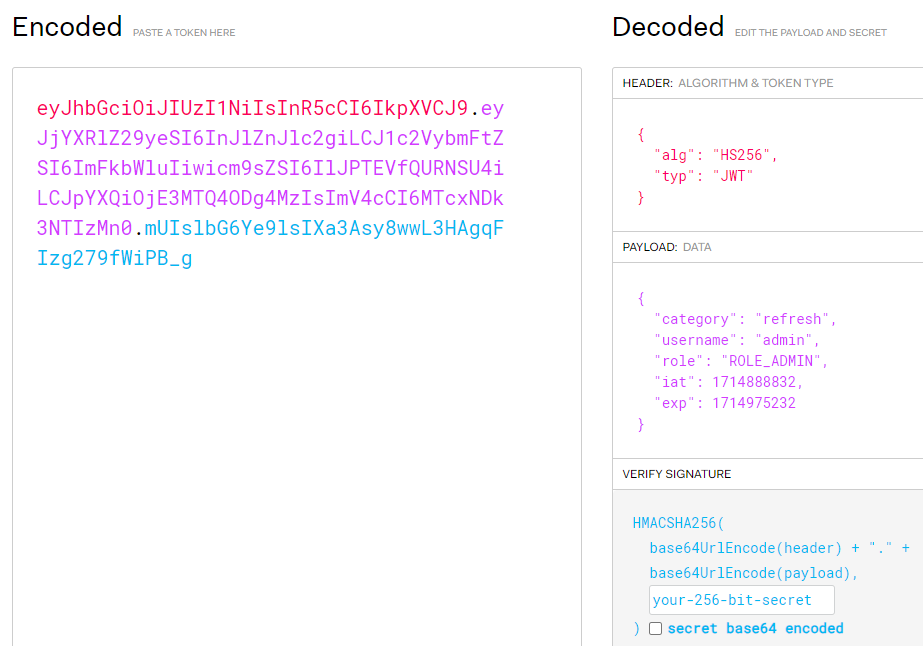Click the 'DATA' label beside PAYLOAD
The height and width of the screenshot is (646, 923).
[x=697, y=247]
